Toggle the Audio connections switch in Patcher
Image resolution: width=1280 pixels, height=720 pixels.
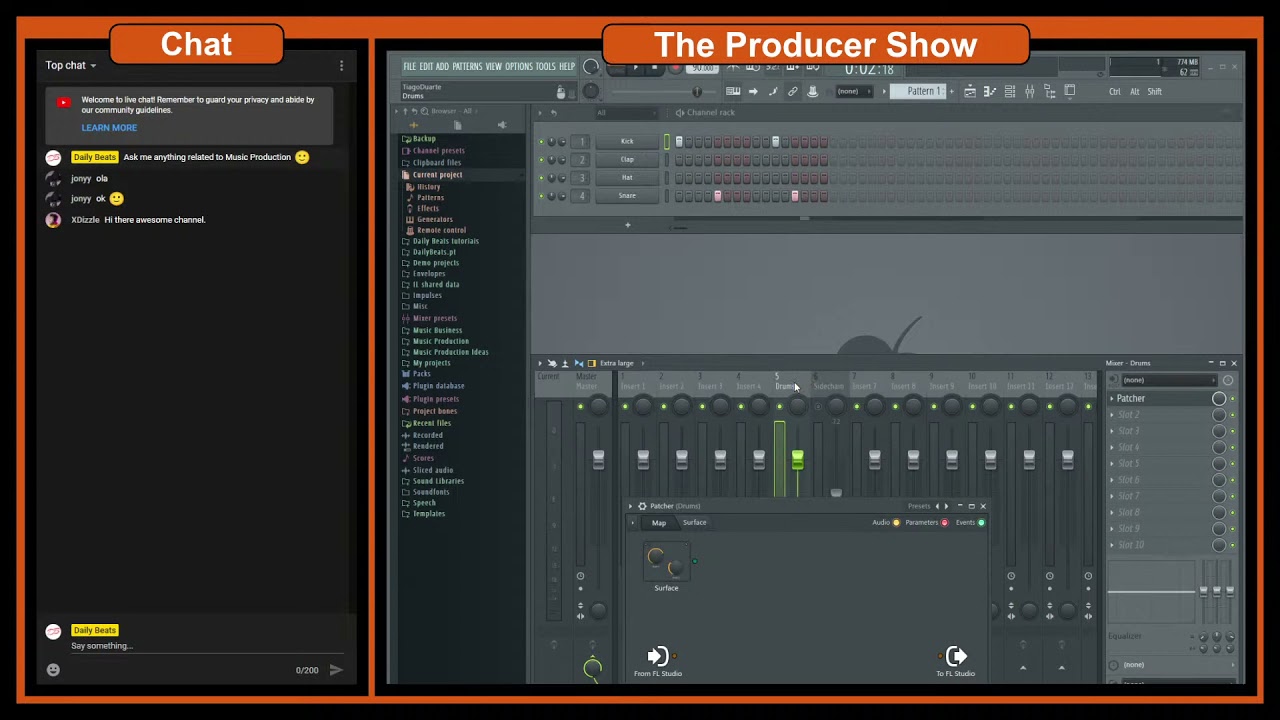click(x=896, y=523)
